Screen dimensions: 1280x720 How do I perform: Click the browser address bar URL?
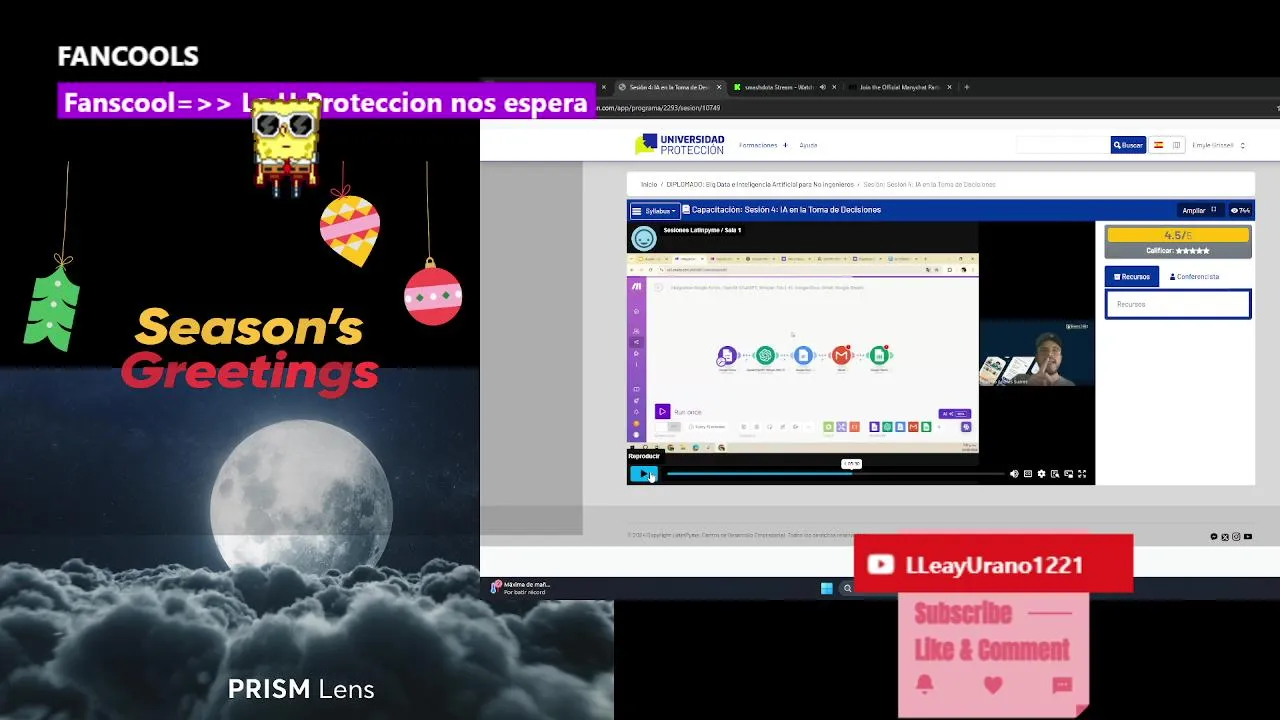pyautogui.click(x=660, y=108)
